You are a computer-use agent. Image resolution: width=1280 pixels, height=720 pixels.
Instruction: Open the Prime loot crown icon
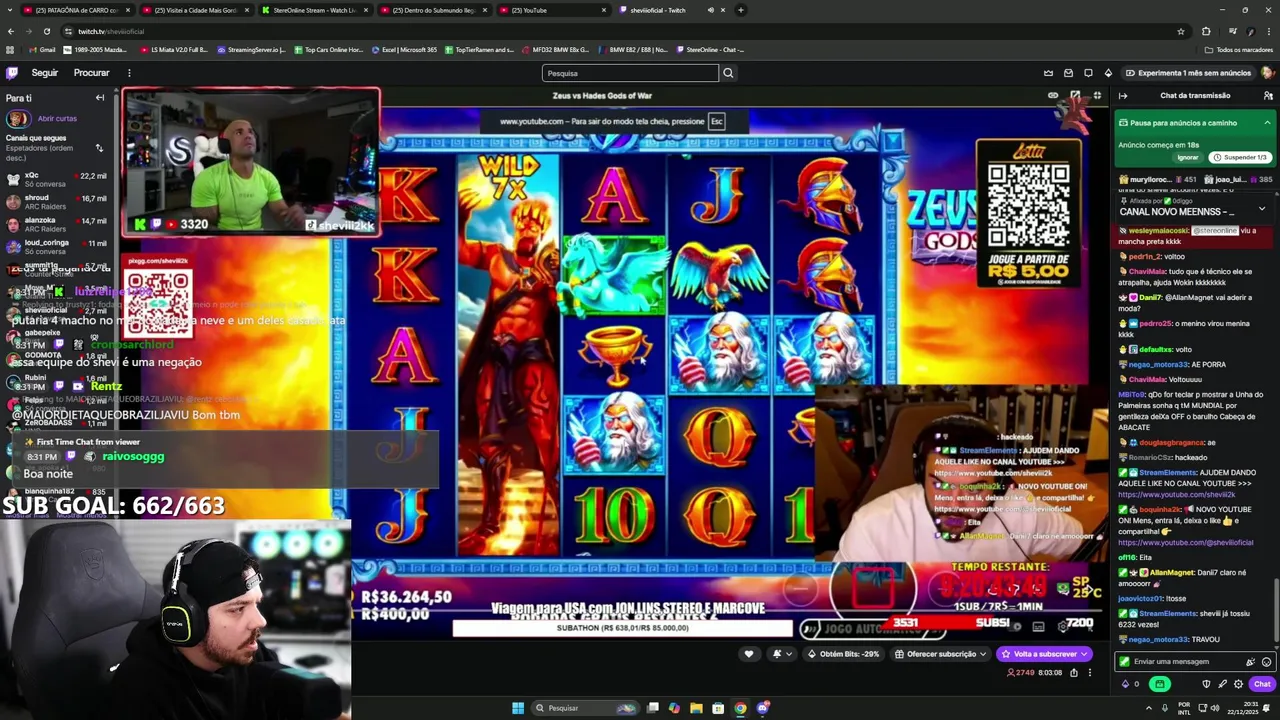[1048, 73]
